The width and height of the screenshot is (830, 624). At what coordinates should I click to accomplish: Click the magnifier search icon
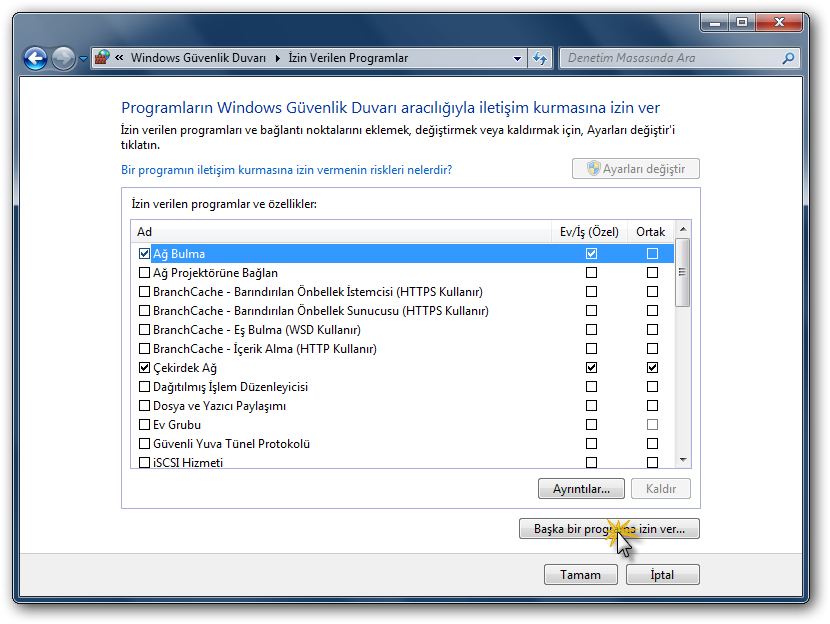click(x=788, y=58)
